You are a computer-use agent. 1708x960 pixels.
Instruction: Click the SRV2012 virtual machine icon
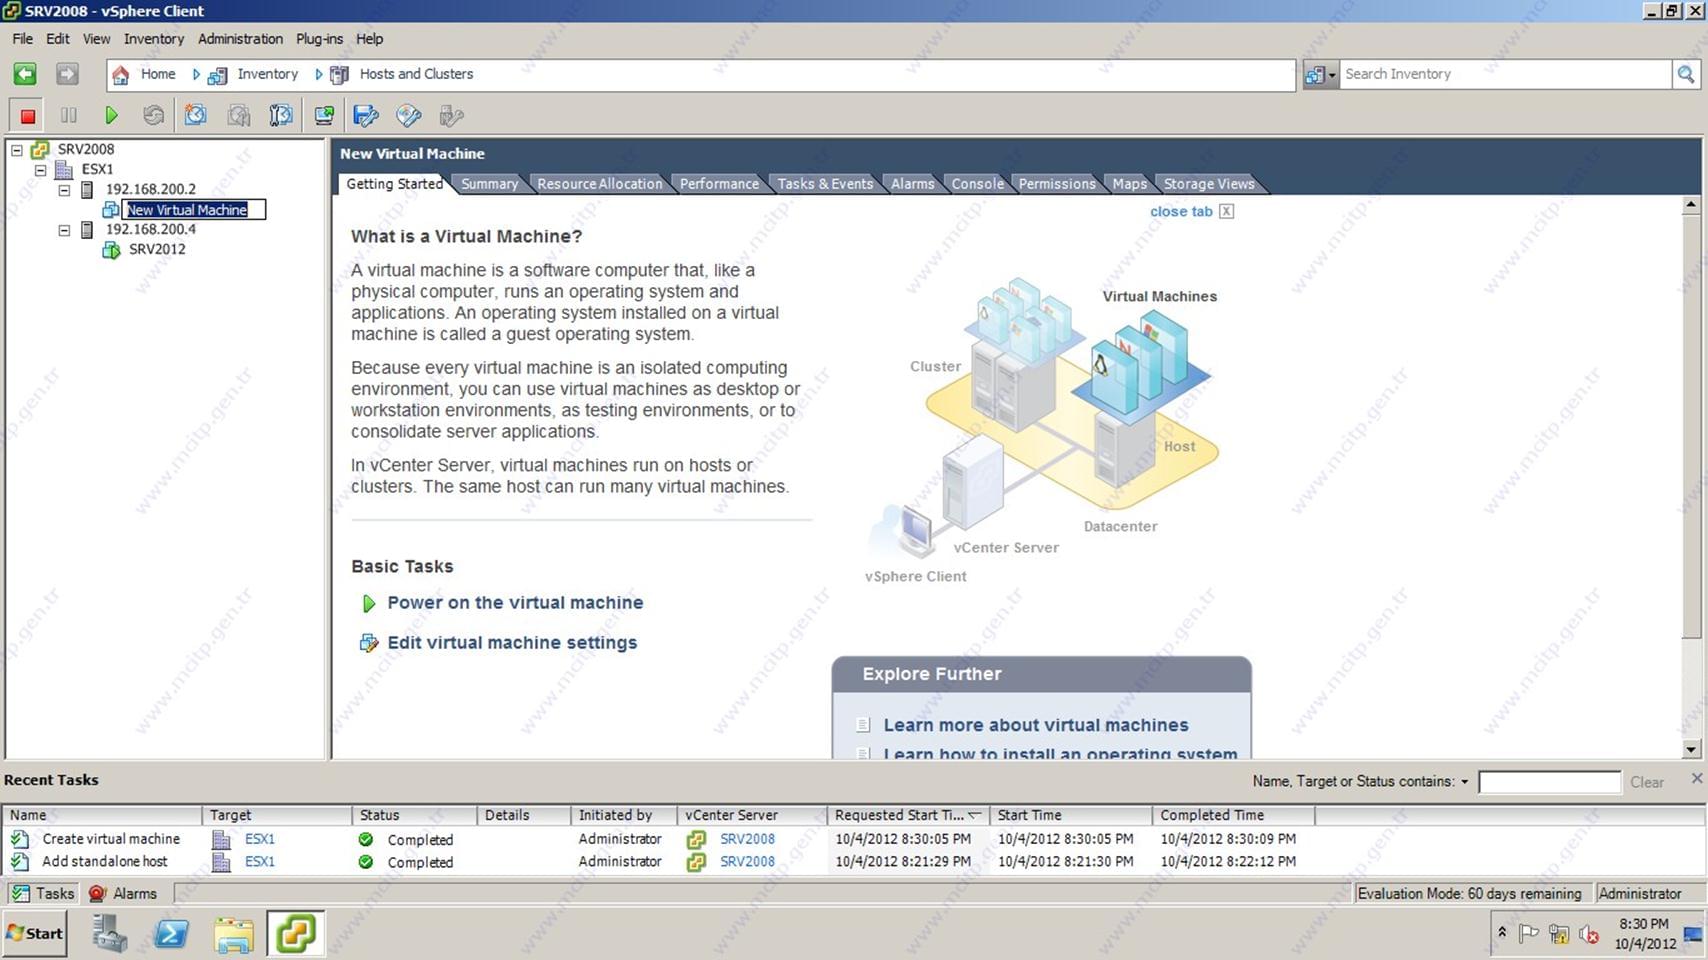pos(111,250)
